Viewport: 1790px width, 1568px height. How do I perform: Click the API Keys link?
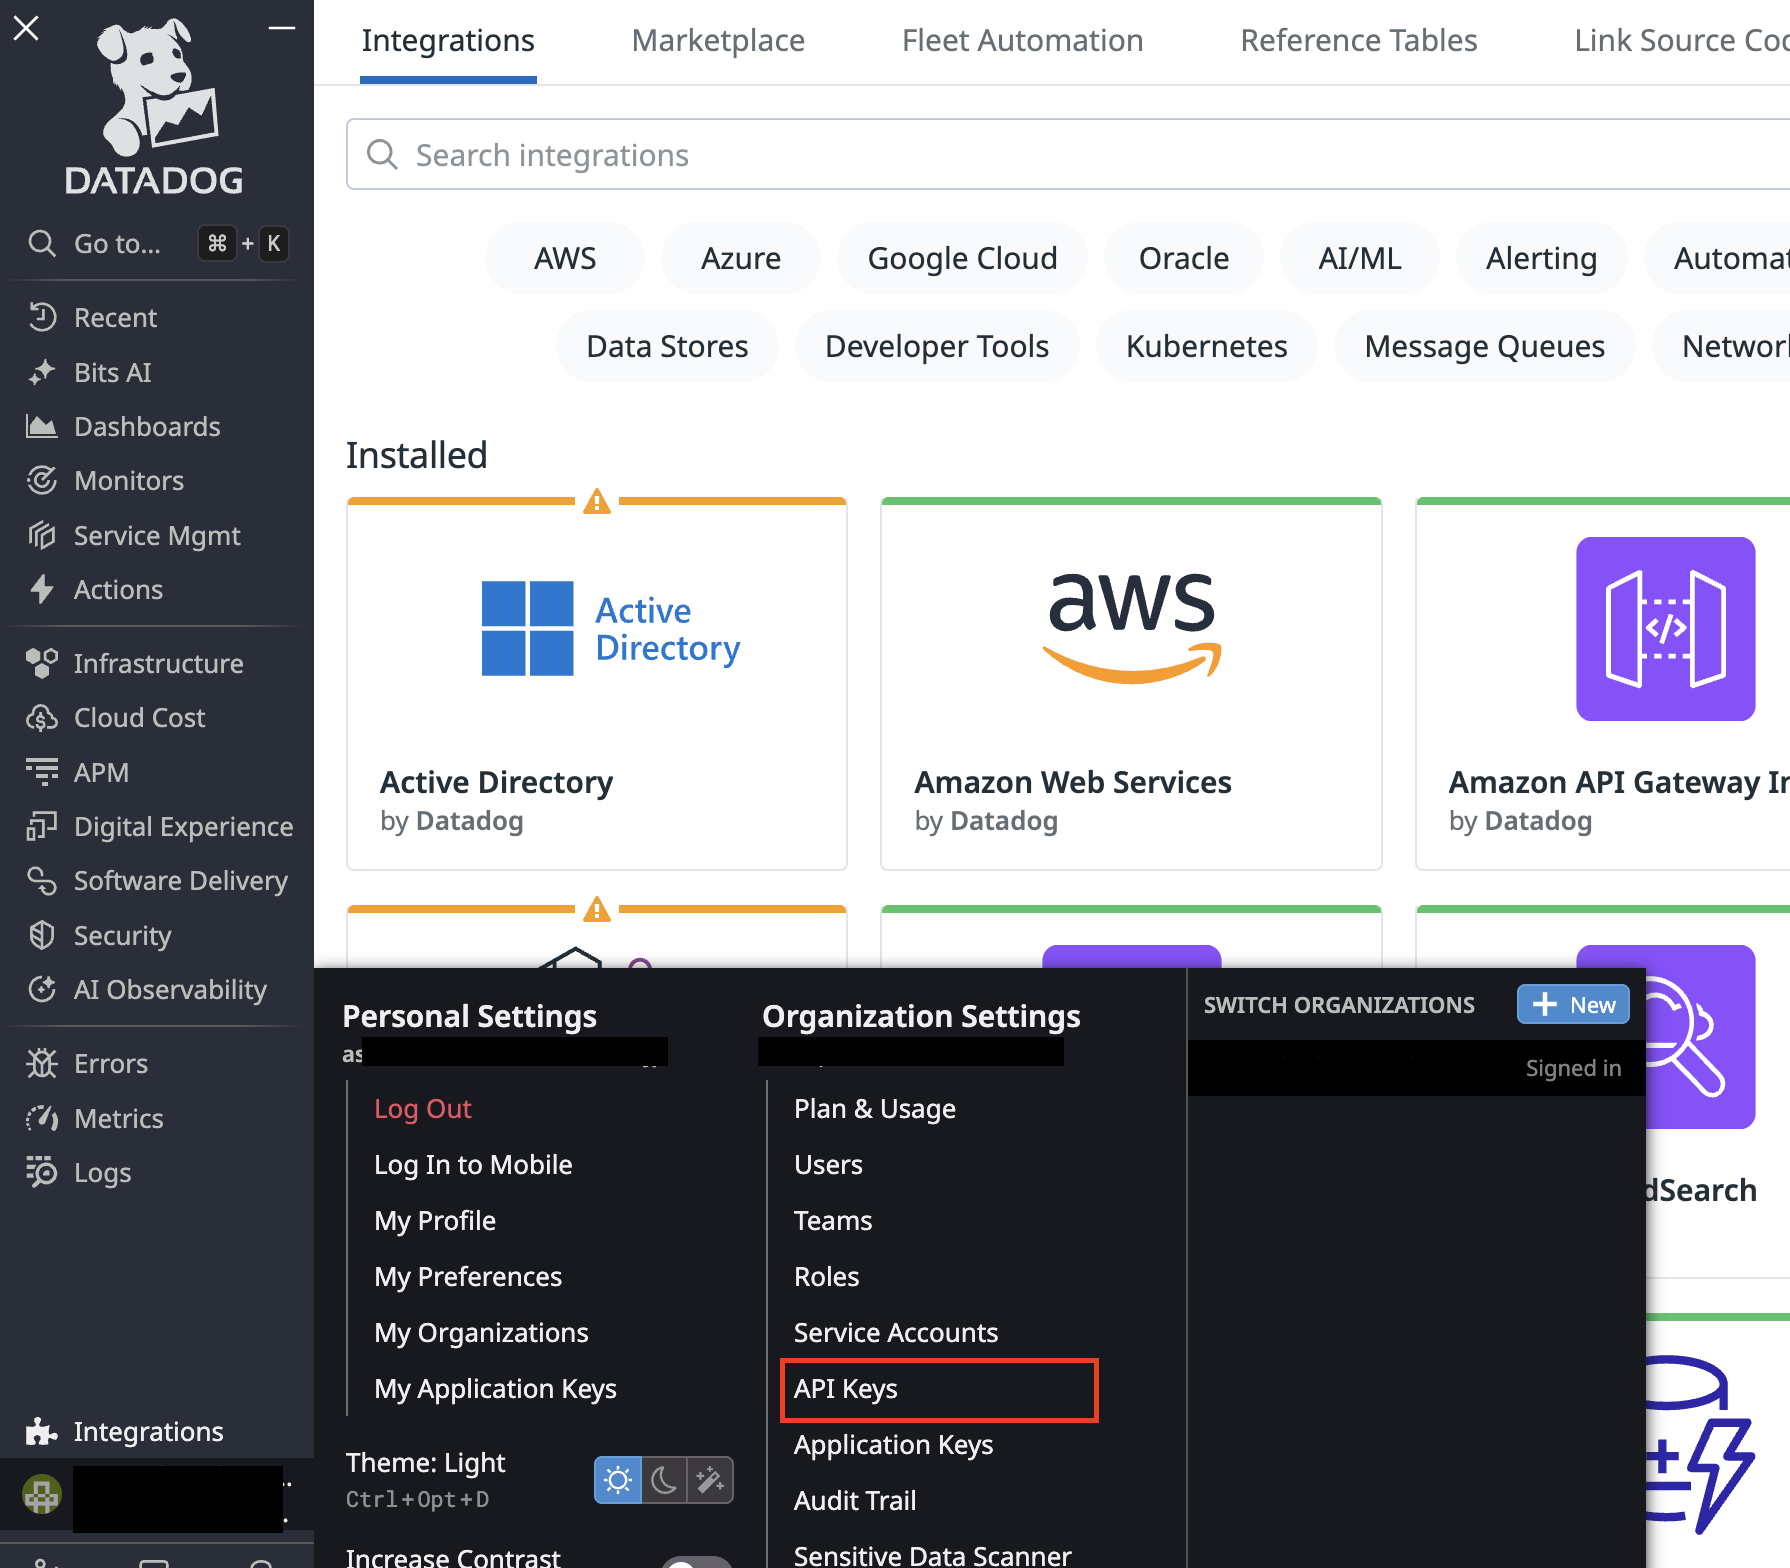tap(845, 1389)
